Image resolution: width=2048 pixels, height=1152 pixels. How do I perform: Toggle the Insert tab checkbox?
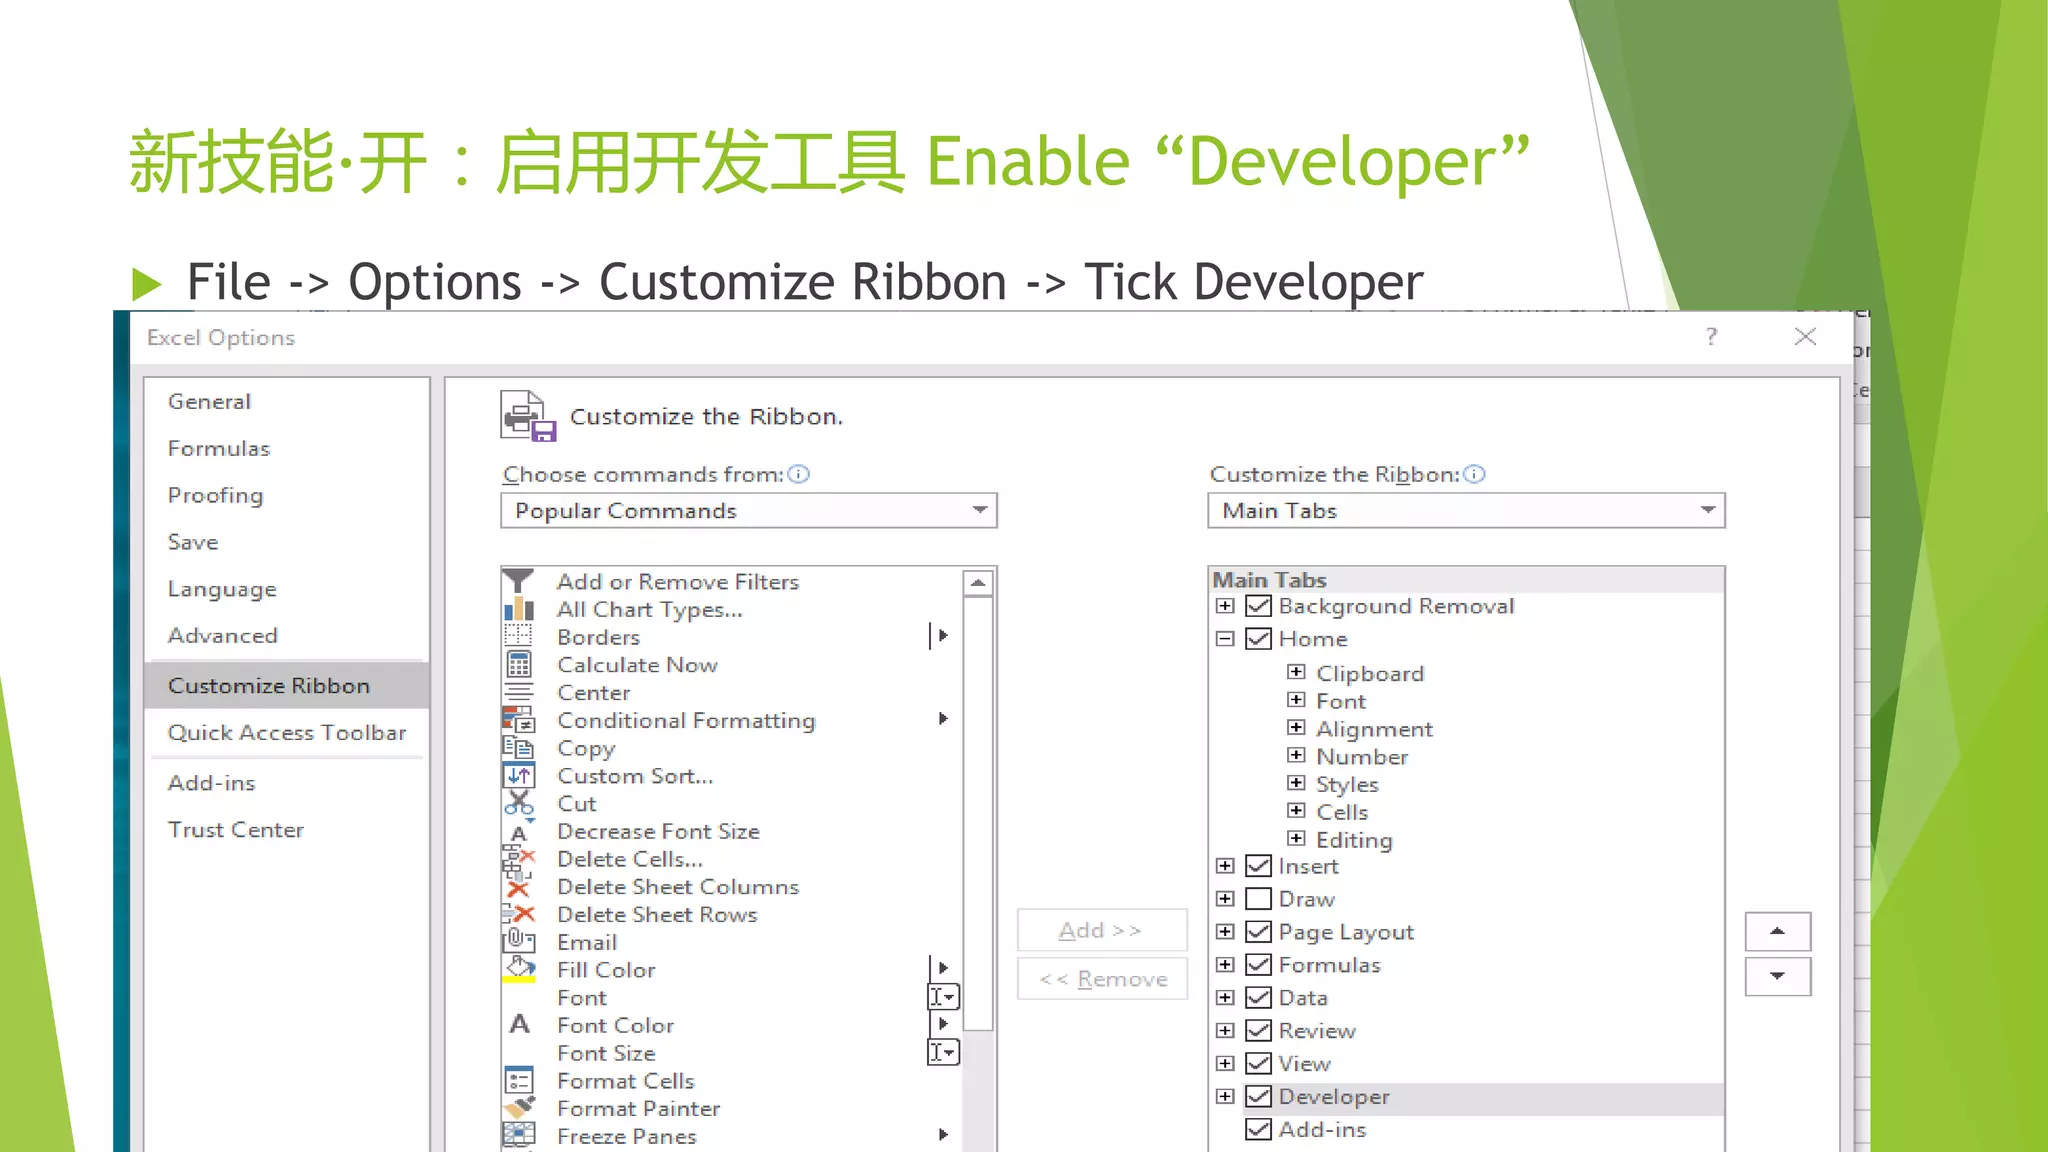[x=1258, y=866]
